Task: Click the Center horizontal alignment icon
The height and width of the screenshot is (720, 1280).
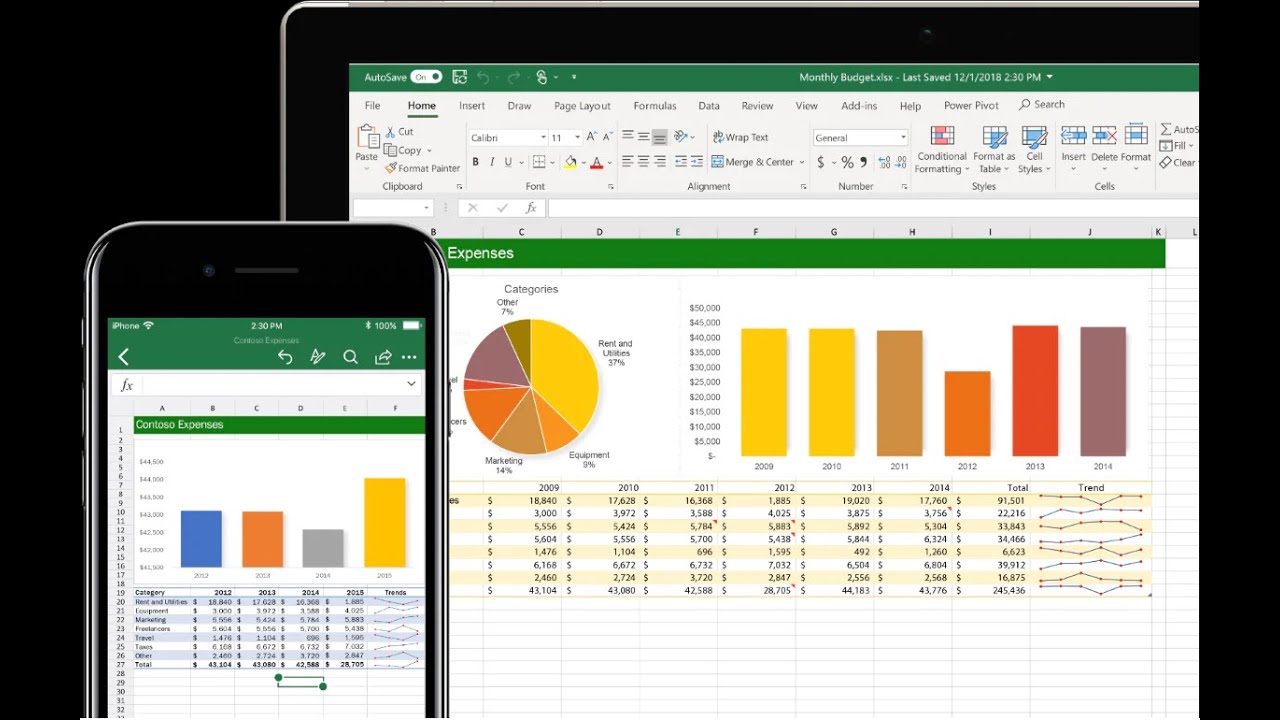Action: pyautogui.click(x=644, y=162)
